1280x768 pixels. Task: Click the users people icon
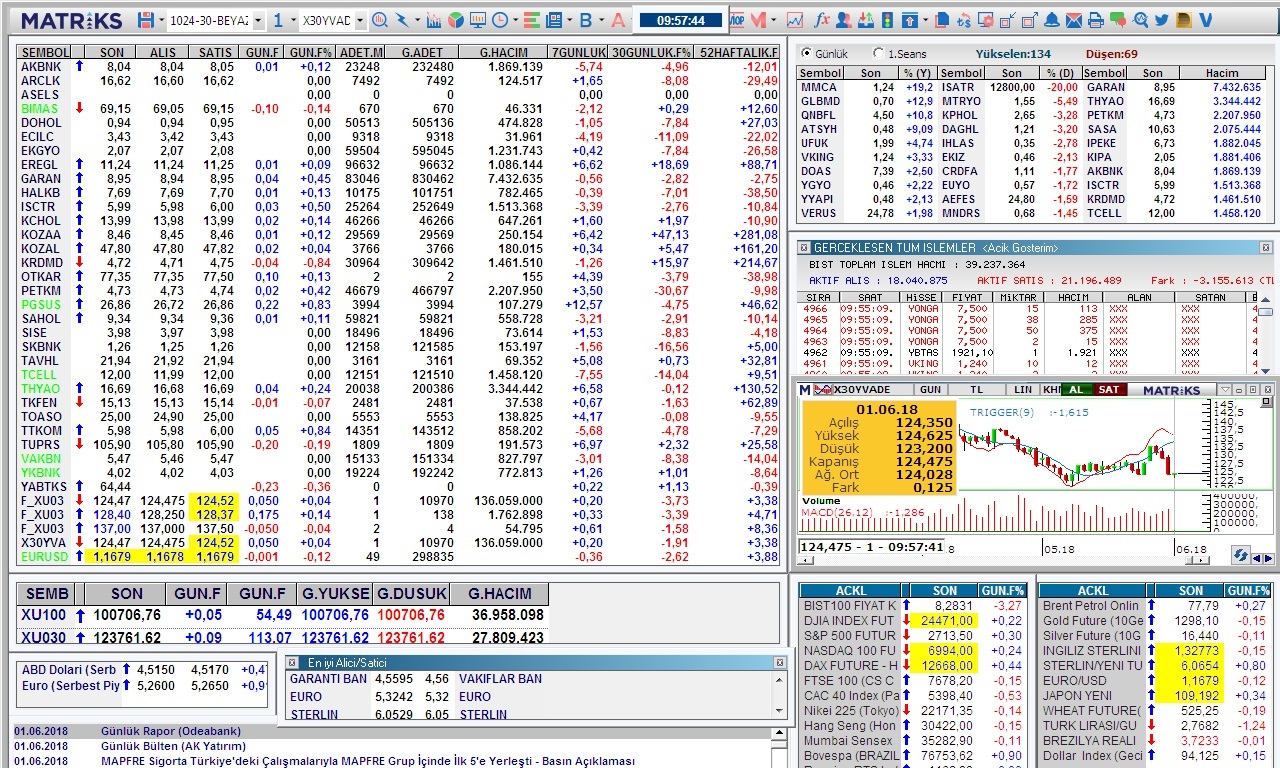[843, 20]
